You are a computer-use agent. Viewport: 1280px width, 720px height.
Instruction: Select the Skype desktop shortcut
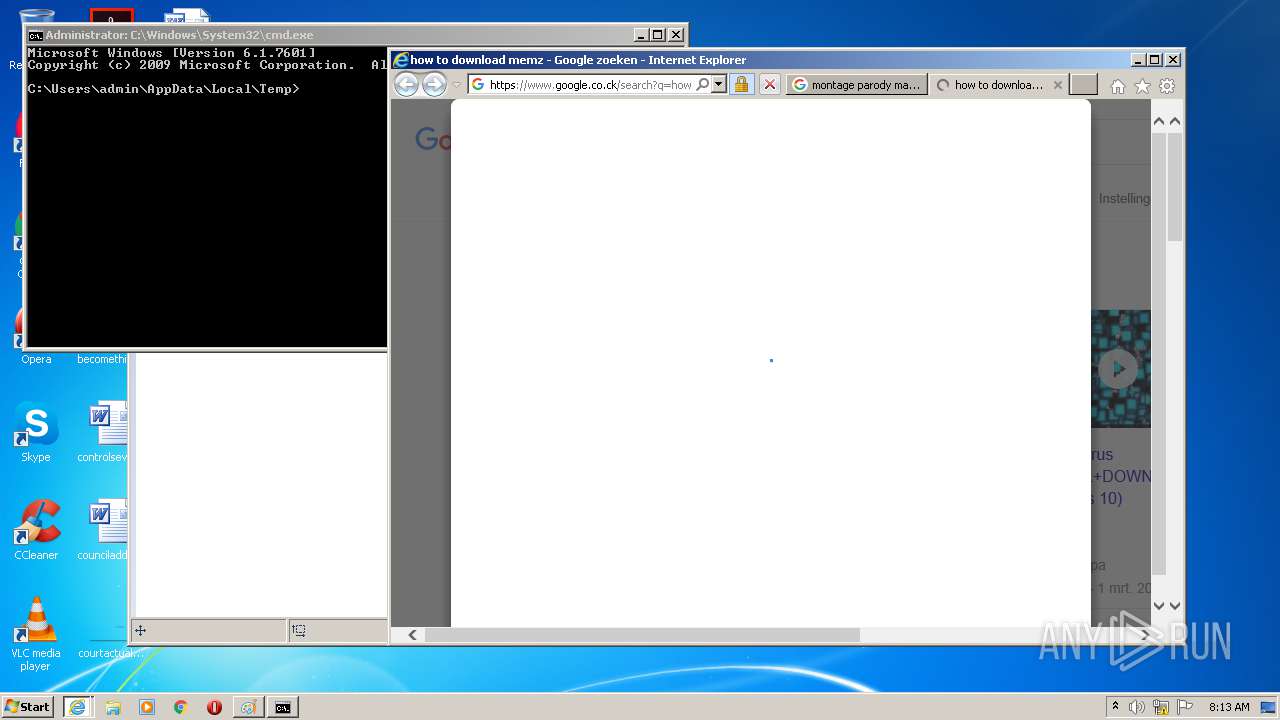point(36,433)
